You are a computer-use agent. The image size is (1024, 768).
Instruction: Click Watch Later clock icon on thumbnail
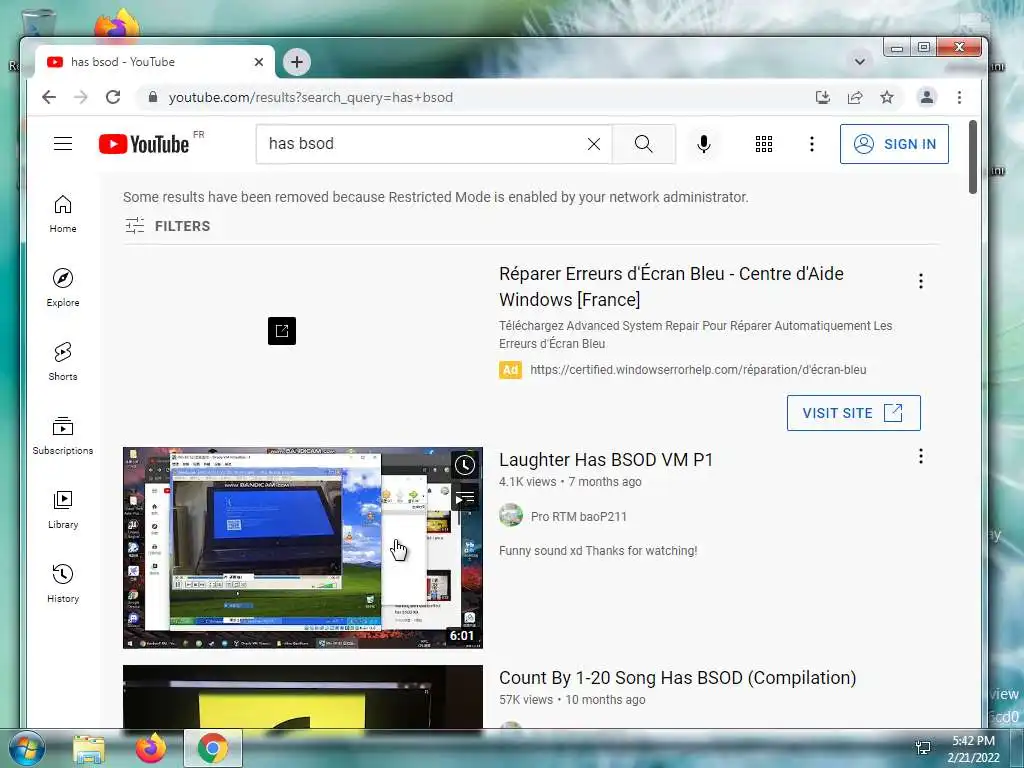465,465
